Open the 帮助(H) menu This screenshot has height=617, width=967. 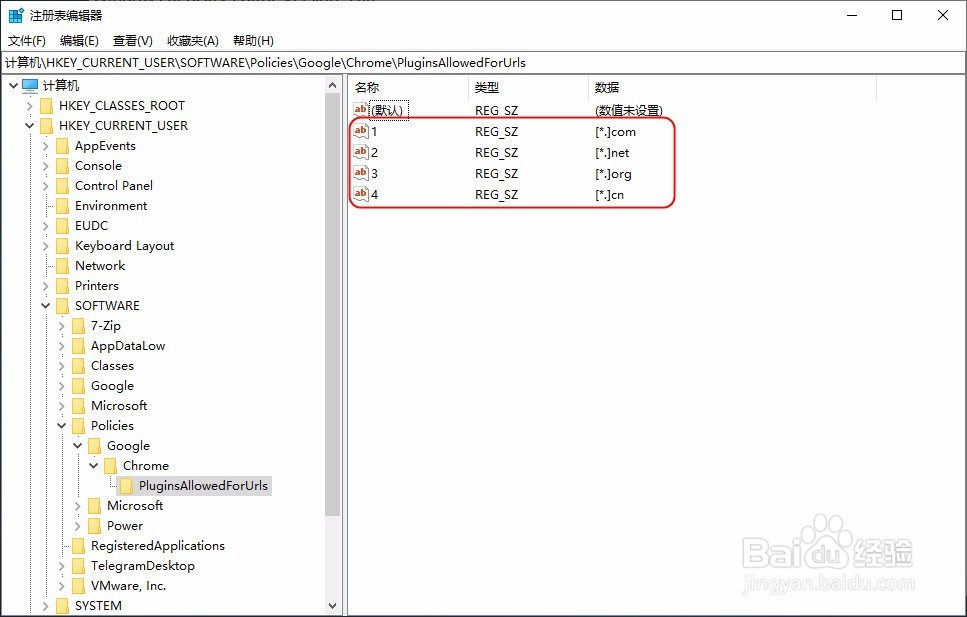(x=253, y=41)
